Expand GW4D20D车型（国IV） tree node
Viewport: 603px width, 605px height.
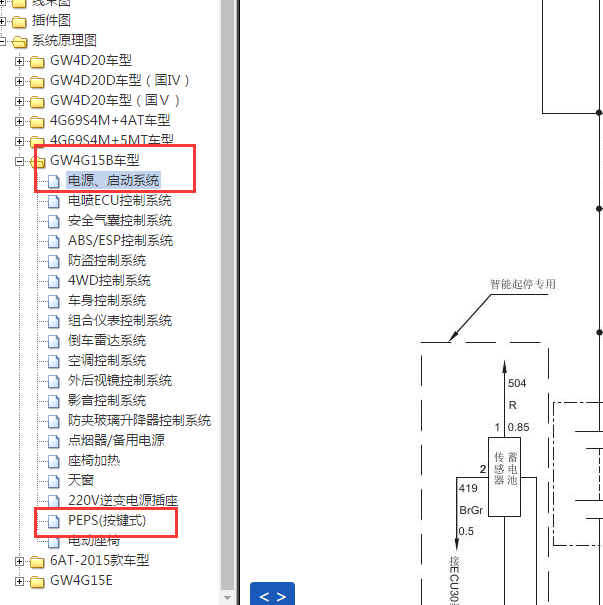[19, 81]
